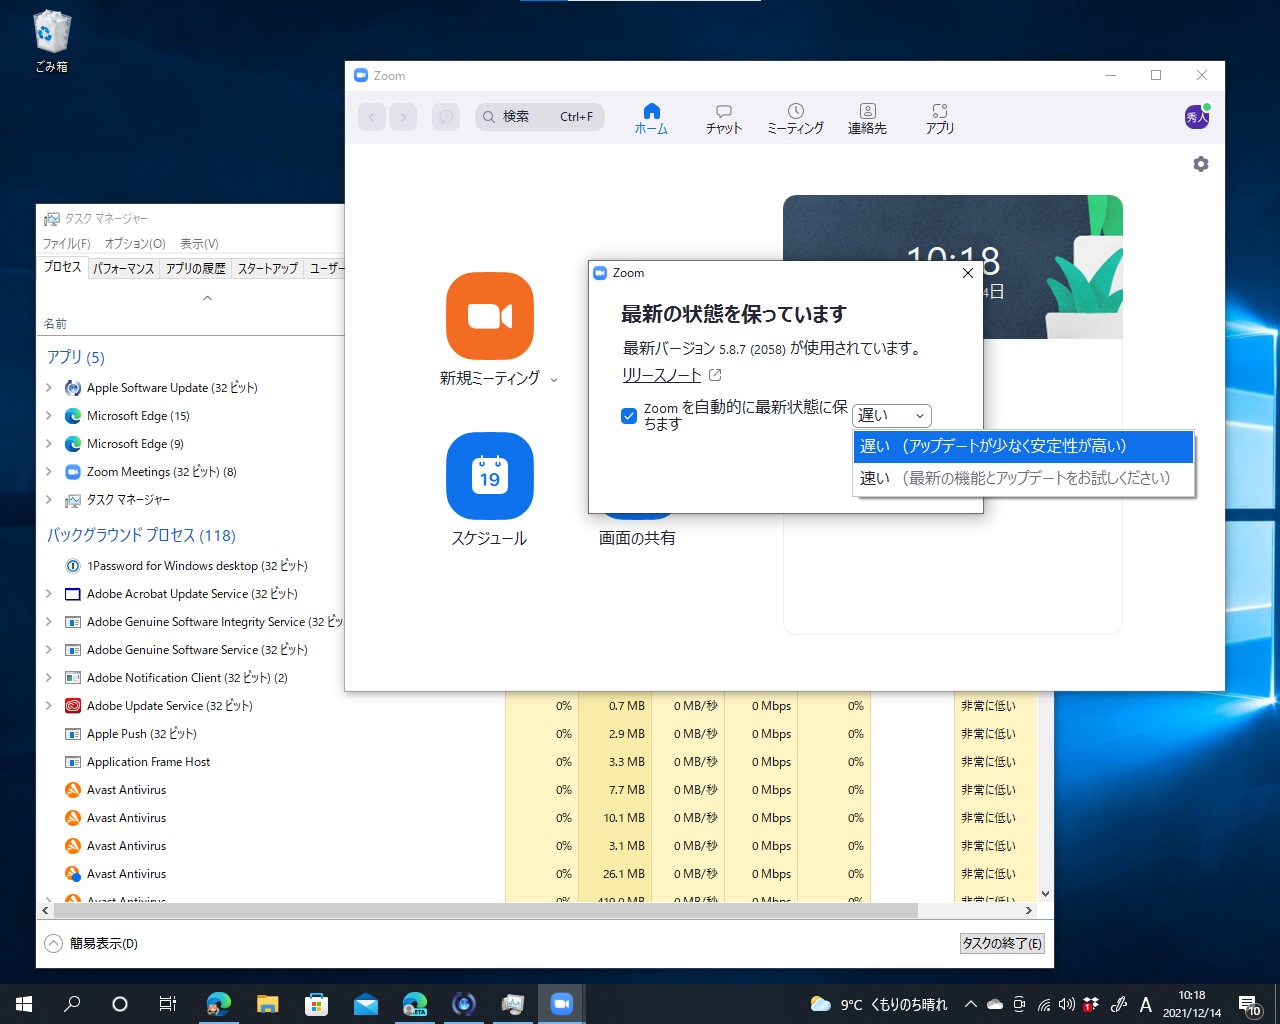Open the スケジュール (Schedule) tool
This screenshot has height=1024, width=1280.
point(489,477)
